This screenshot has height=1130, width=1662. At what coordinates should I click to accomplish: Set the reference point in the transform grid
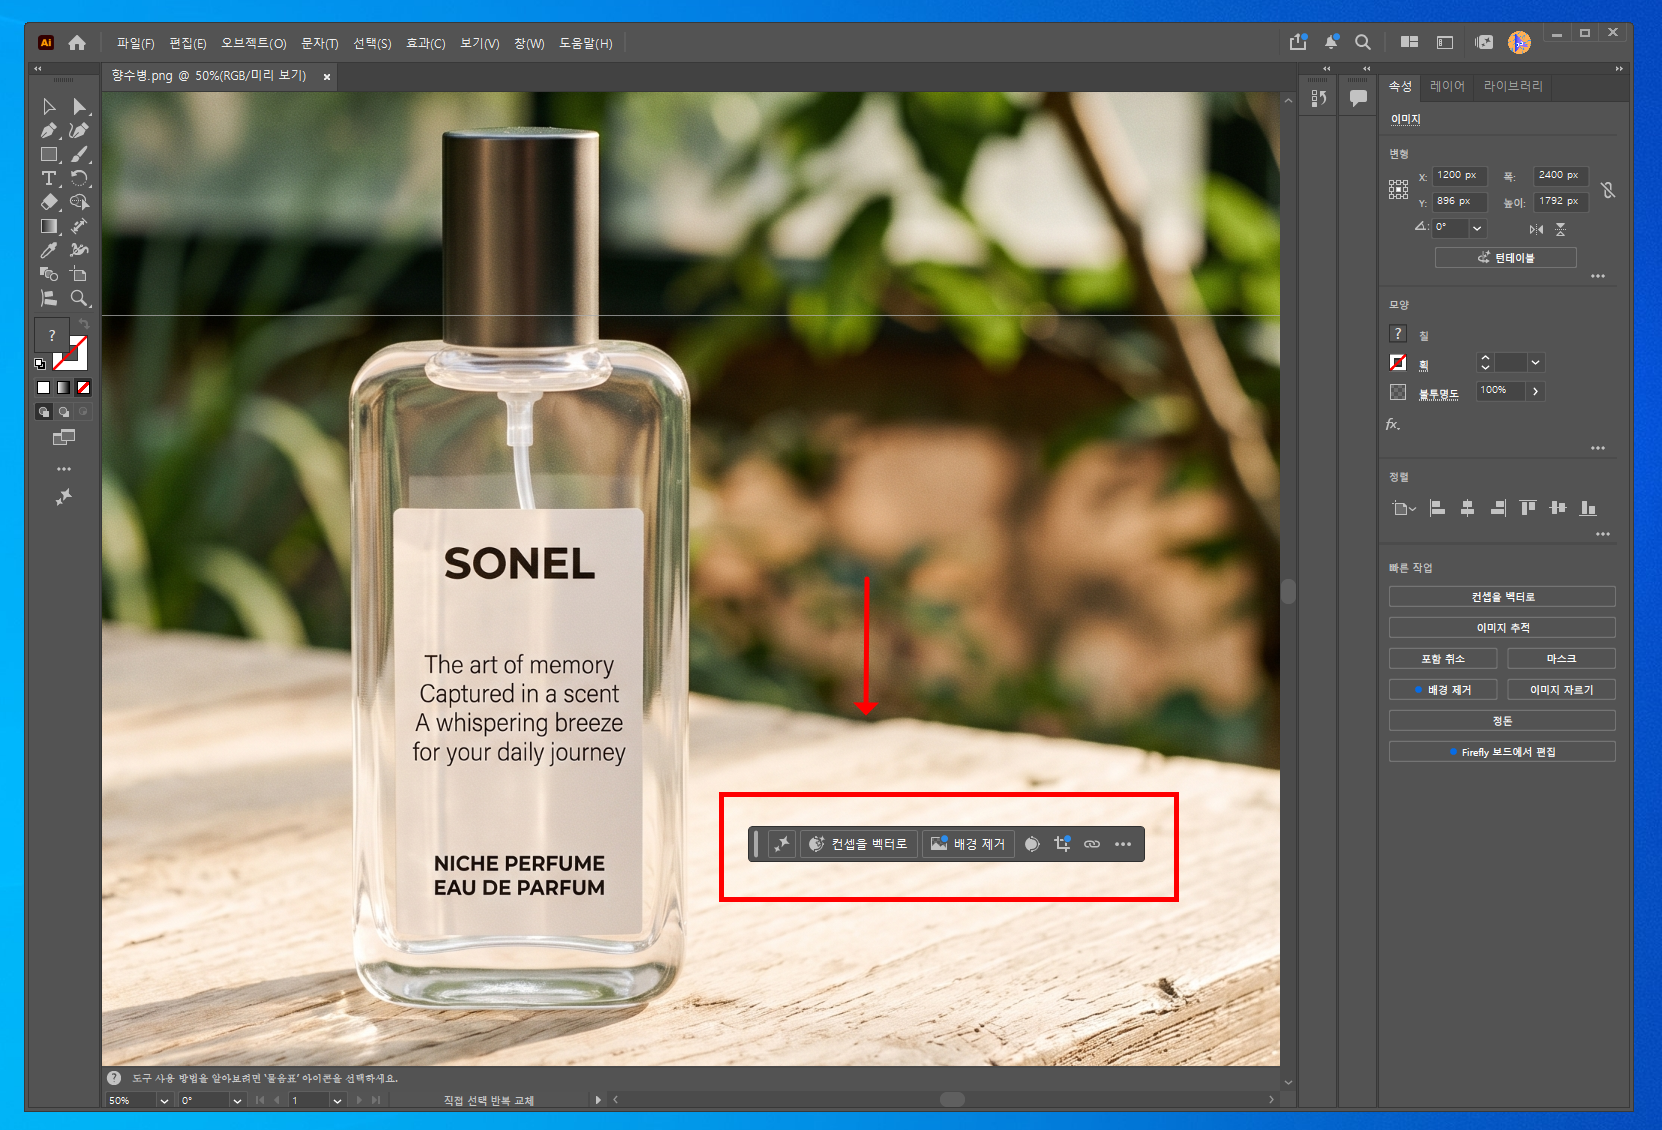[x=1398, y=190]
